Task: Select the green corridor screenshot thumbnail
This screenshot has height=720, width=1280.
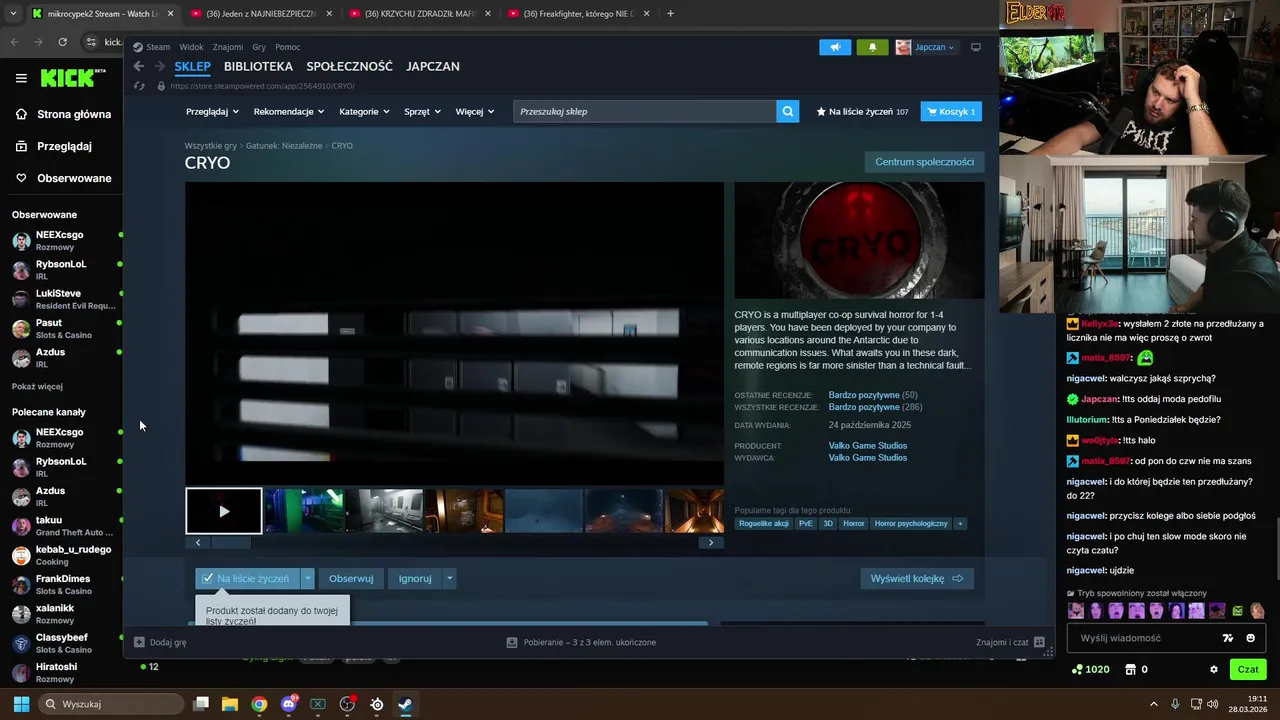Action: click(304, 511)
